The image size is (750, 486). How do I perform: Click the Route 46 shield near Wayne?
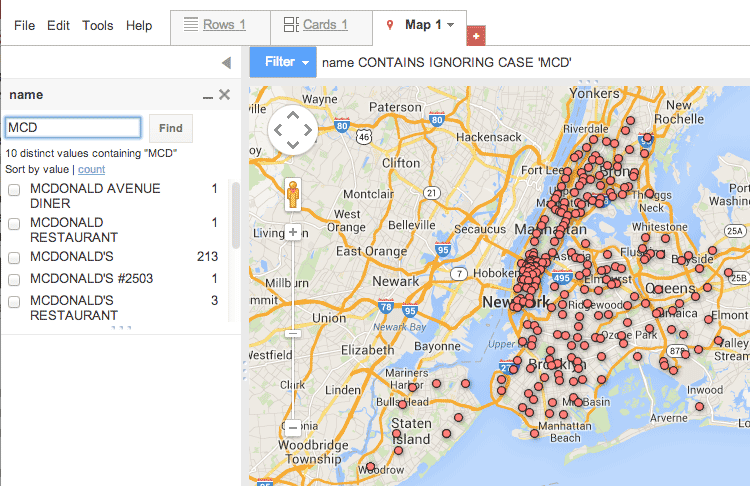pos(364,136)
